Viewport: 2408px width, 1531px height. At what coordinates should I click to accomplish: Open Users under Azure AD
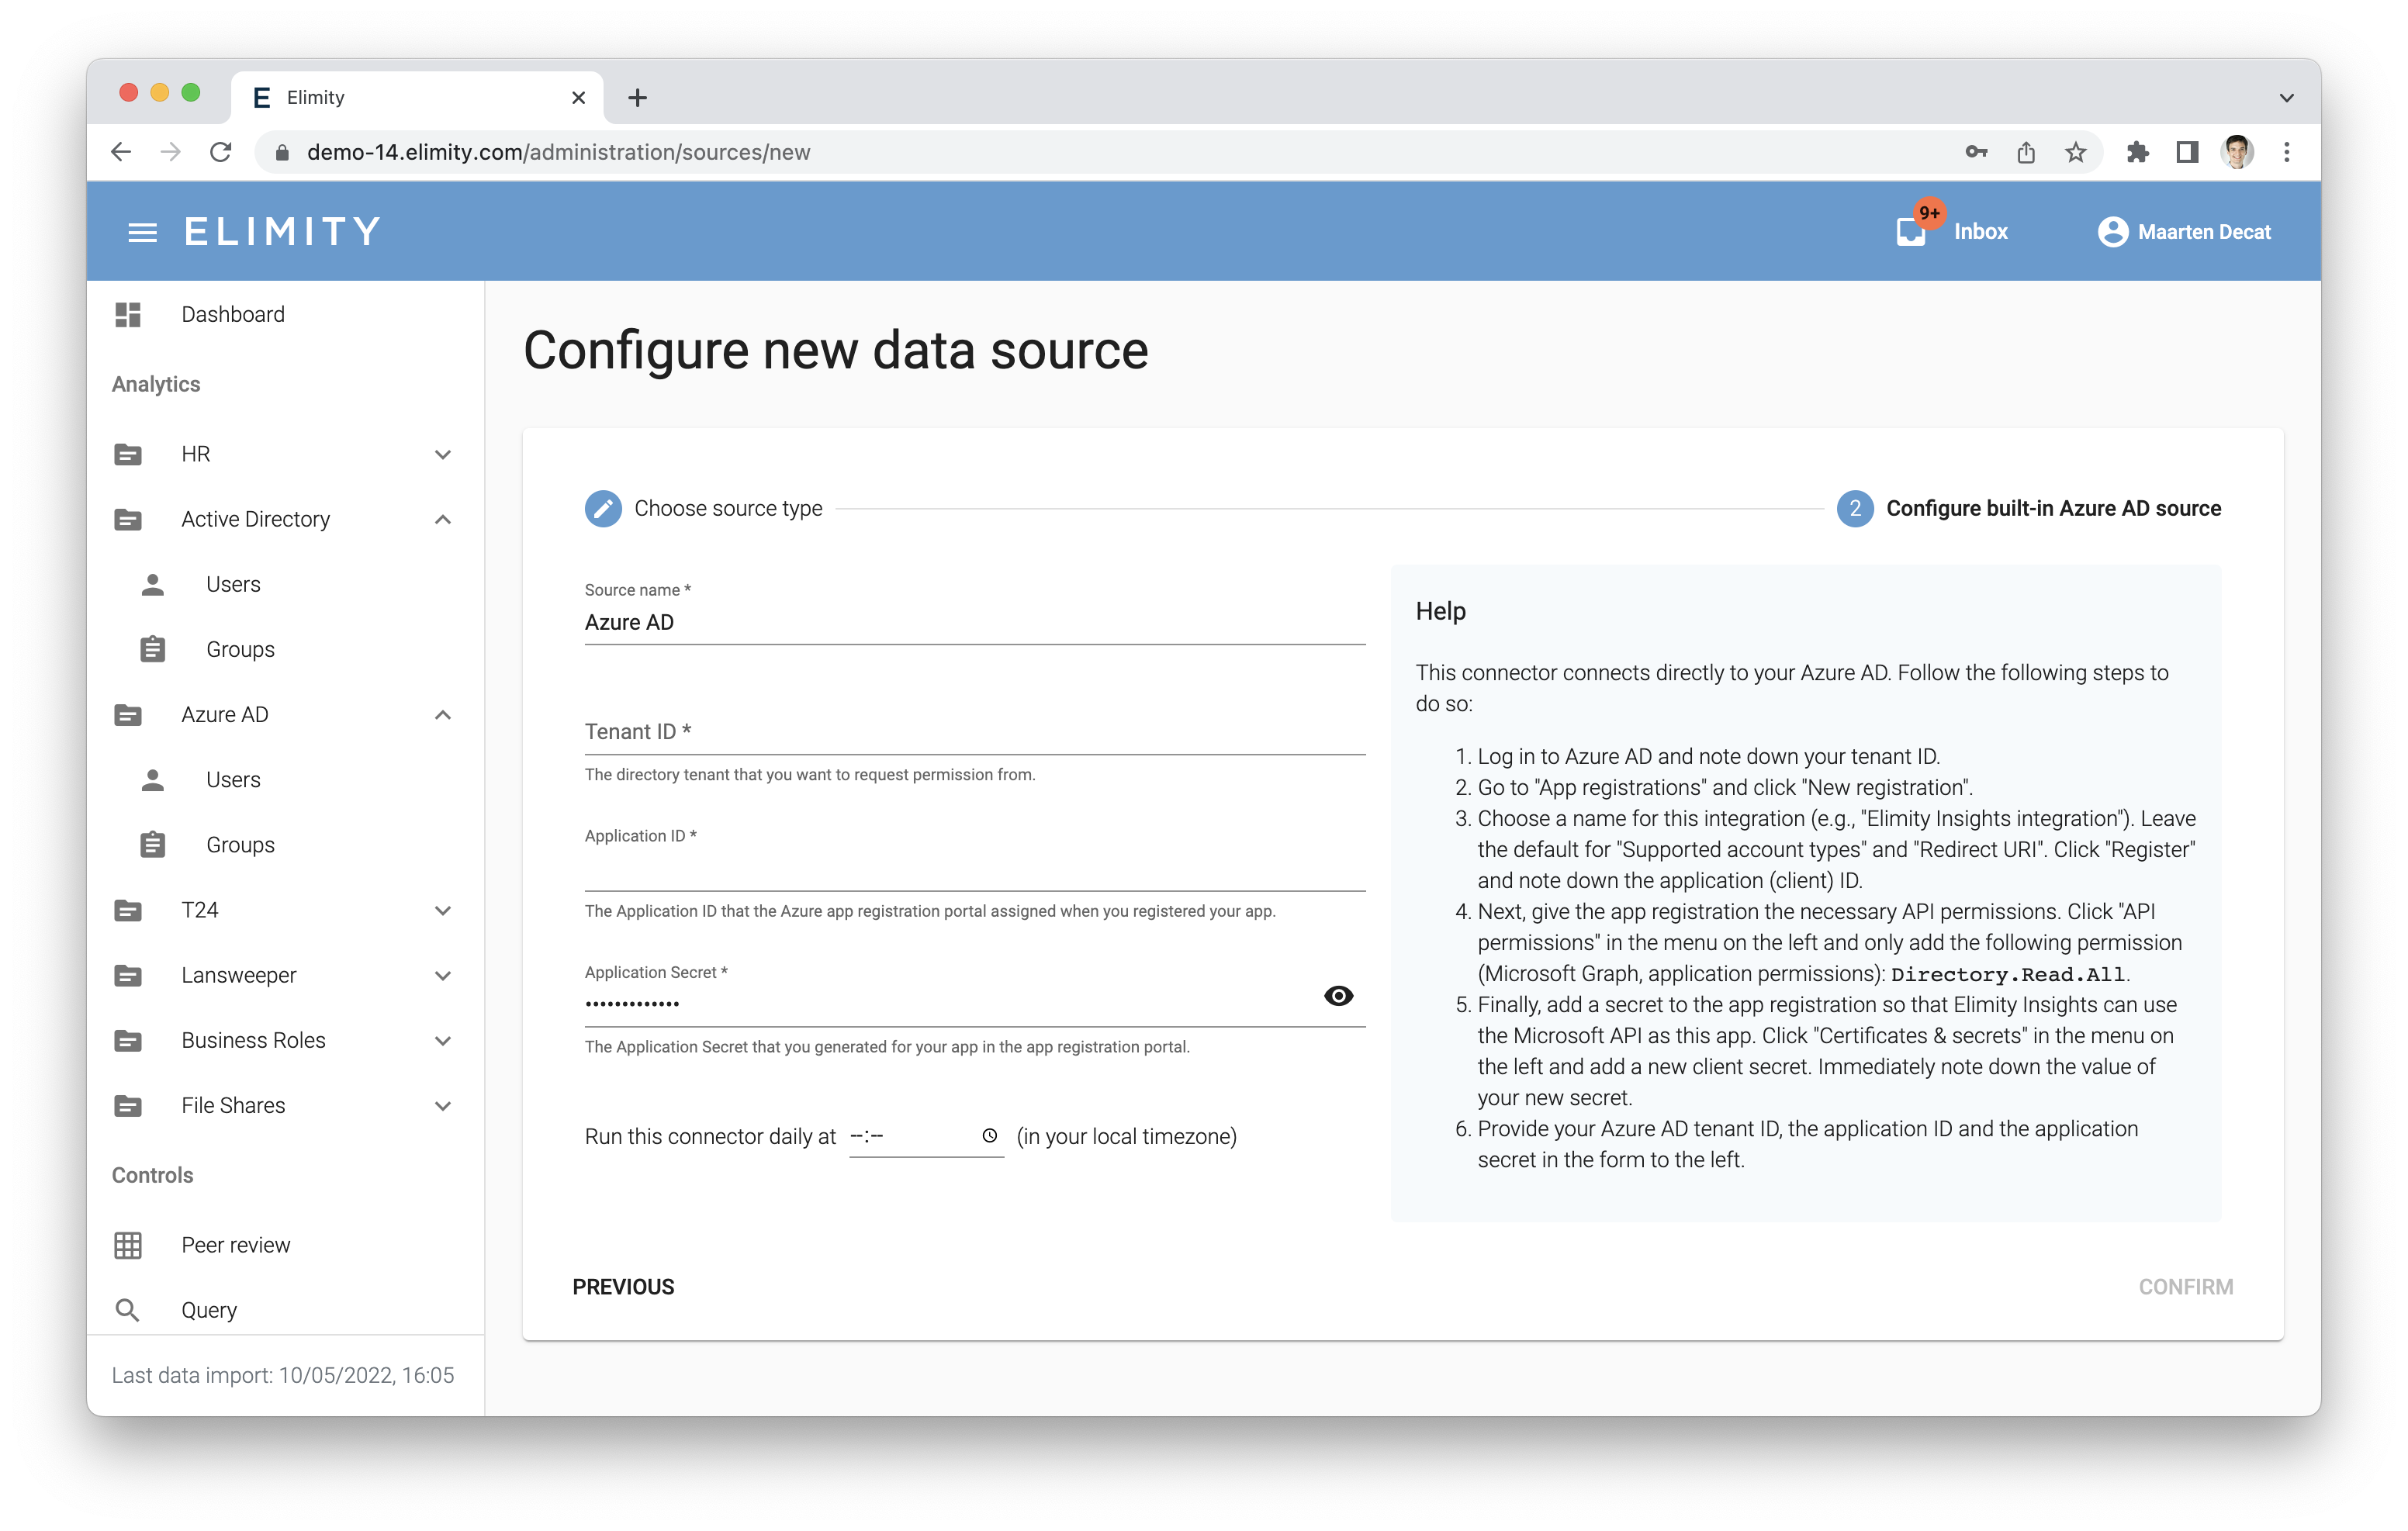point(286,780)
